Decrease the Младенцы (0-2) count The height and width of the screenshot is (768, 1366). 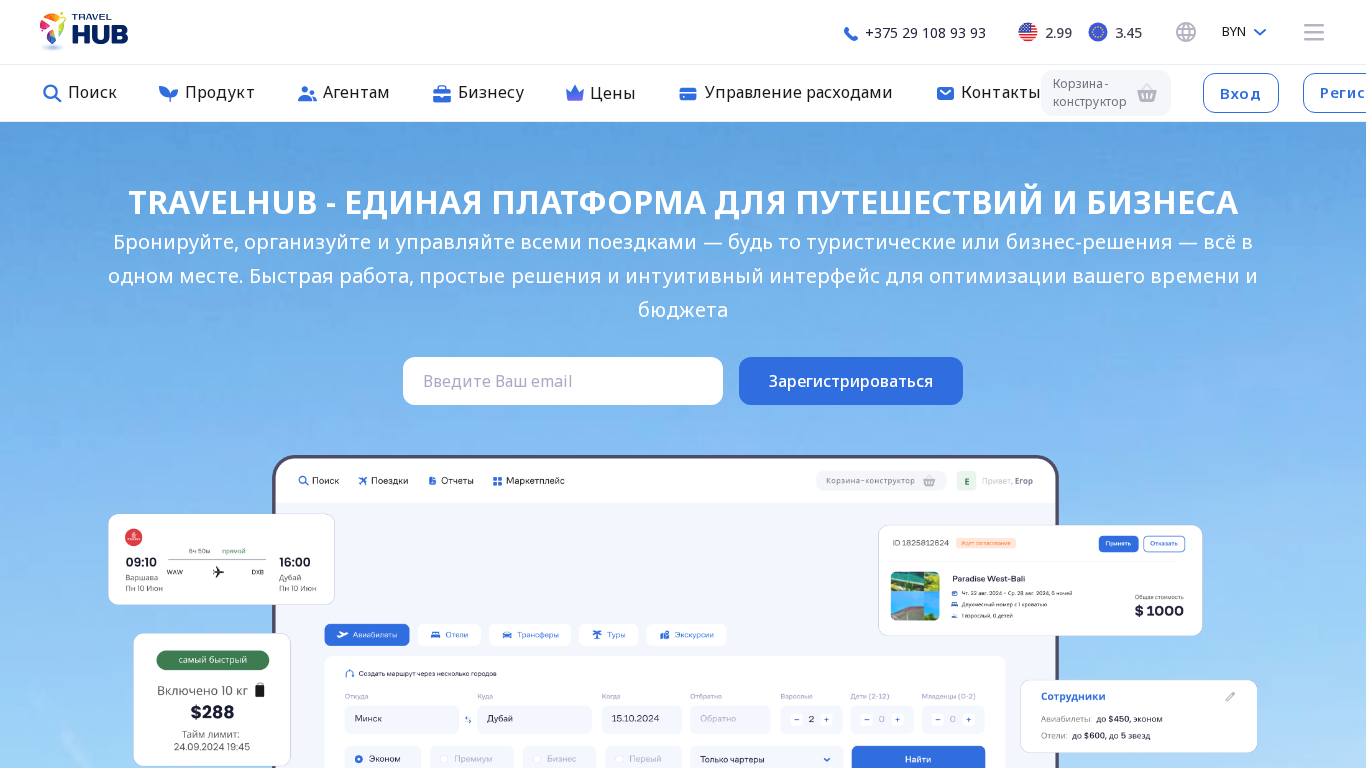point(937,719)
